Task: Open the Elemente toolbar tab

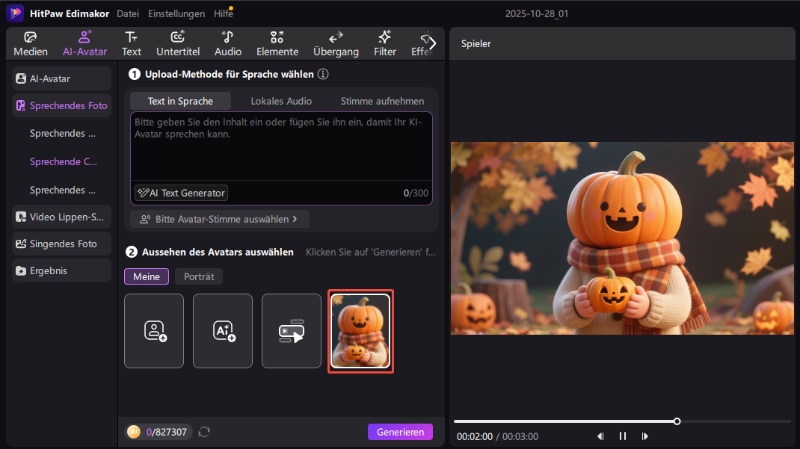Action: 277,43
